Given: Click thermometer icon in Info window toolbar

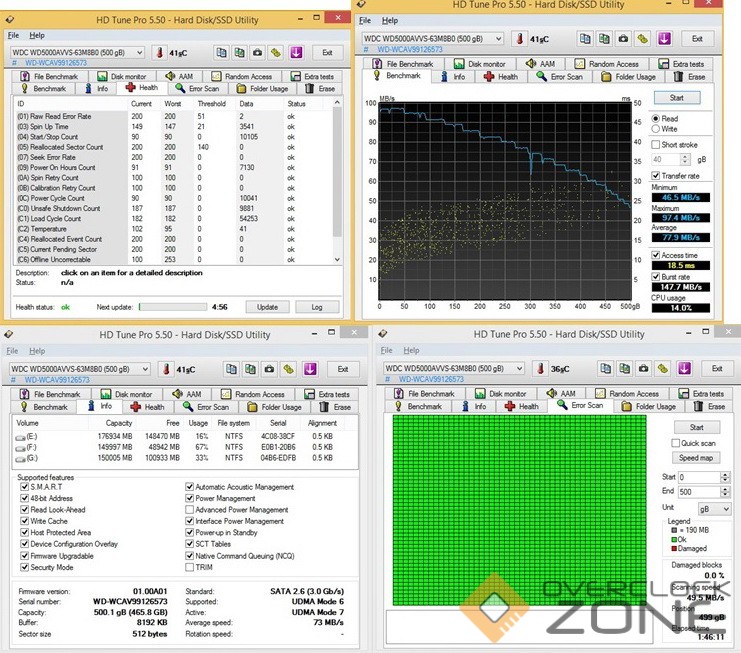Looking at the screenshot, I should coord(166,369).
